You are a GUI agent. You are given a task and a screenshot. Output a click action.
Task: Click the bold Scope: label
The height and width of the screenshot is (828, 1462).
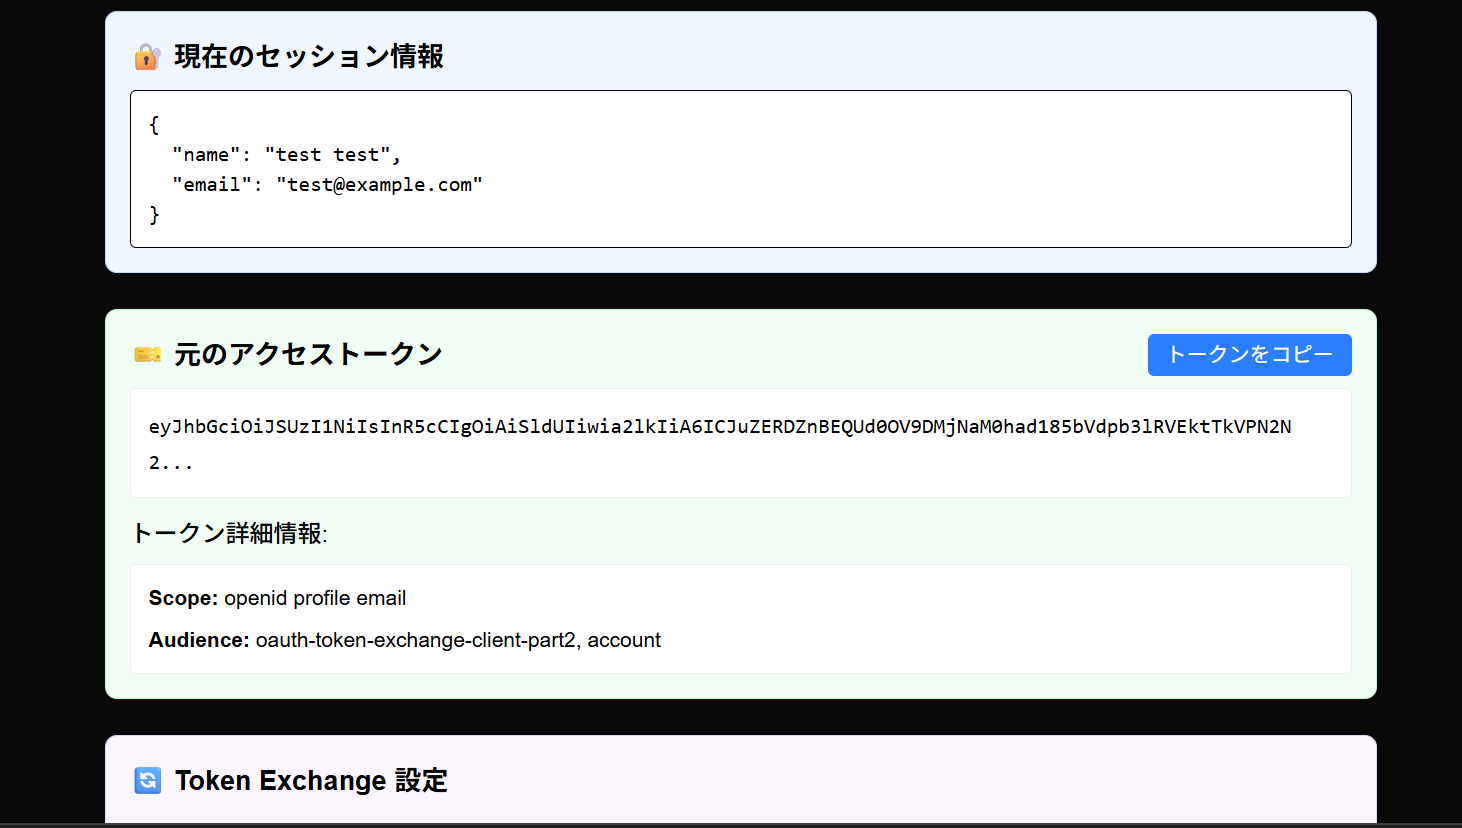click(183, 598)
